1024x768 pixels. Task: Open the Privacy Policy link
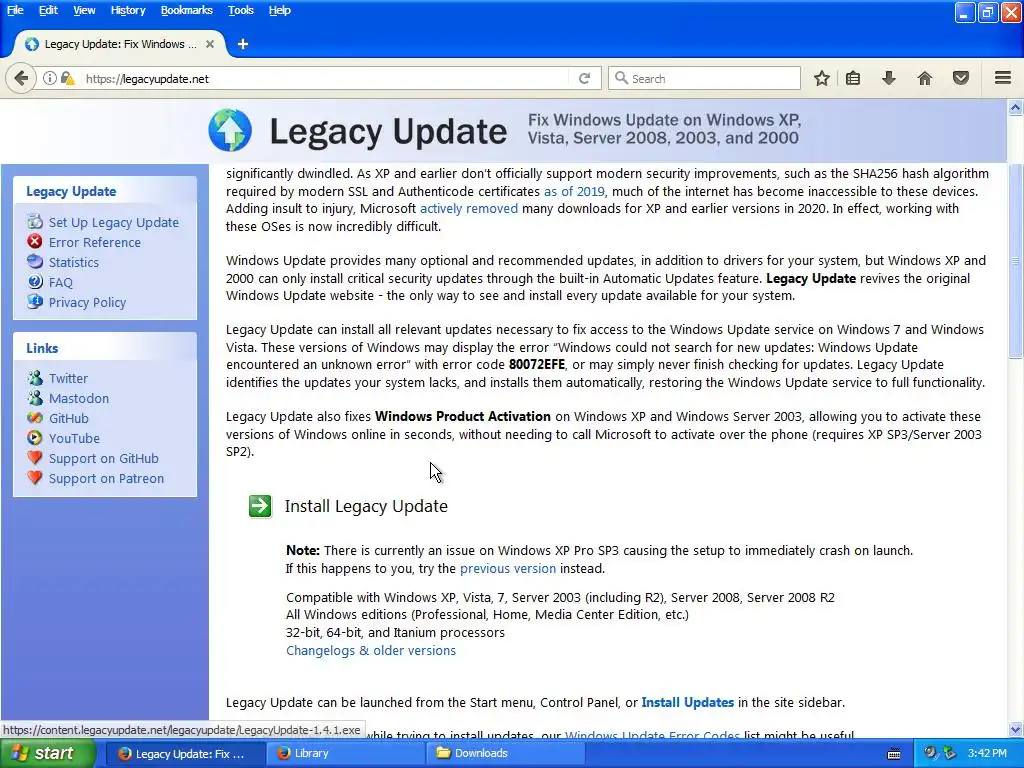(x=88, y=302)
